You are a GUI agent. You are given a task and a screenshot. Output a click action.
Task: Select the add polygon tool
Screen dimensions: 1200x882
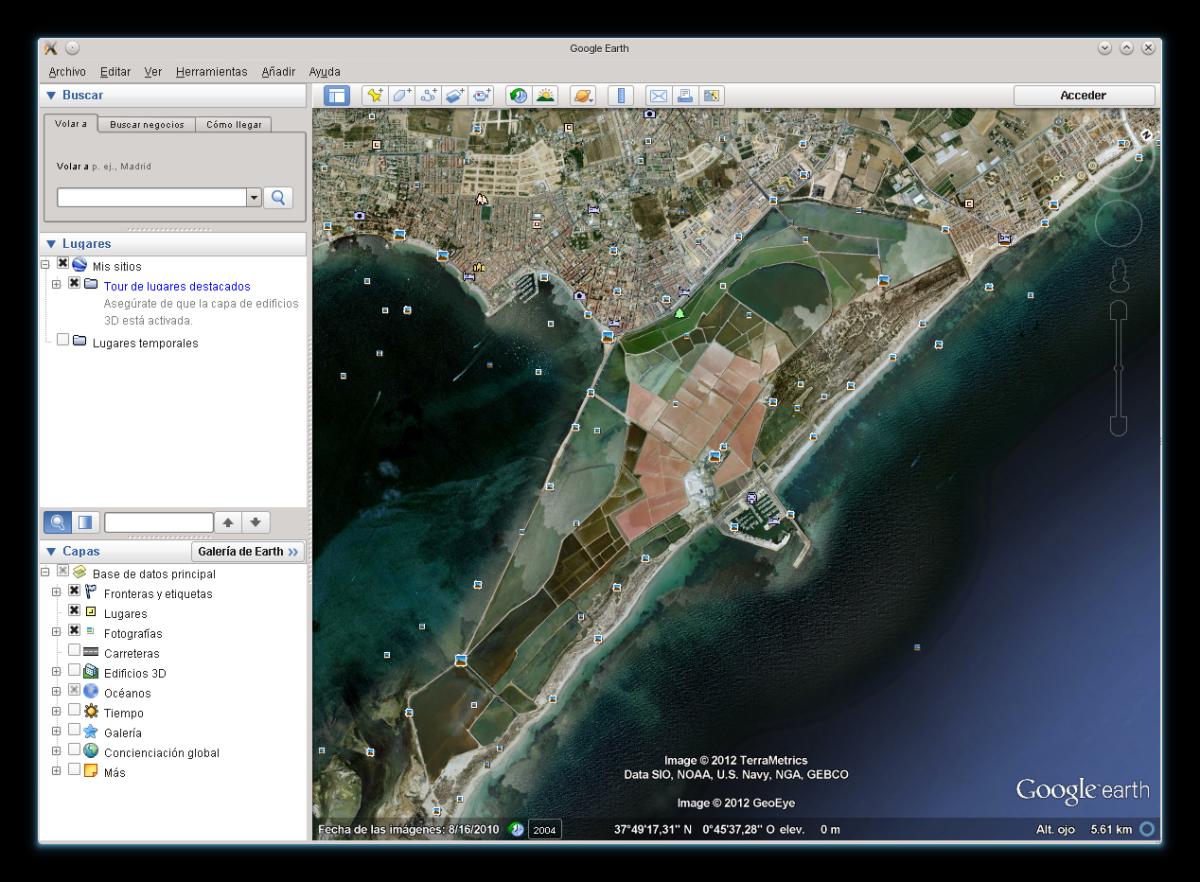click(x=402, y=96)
